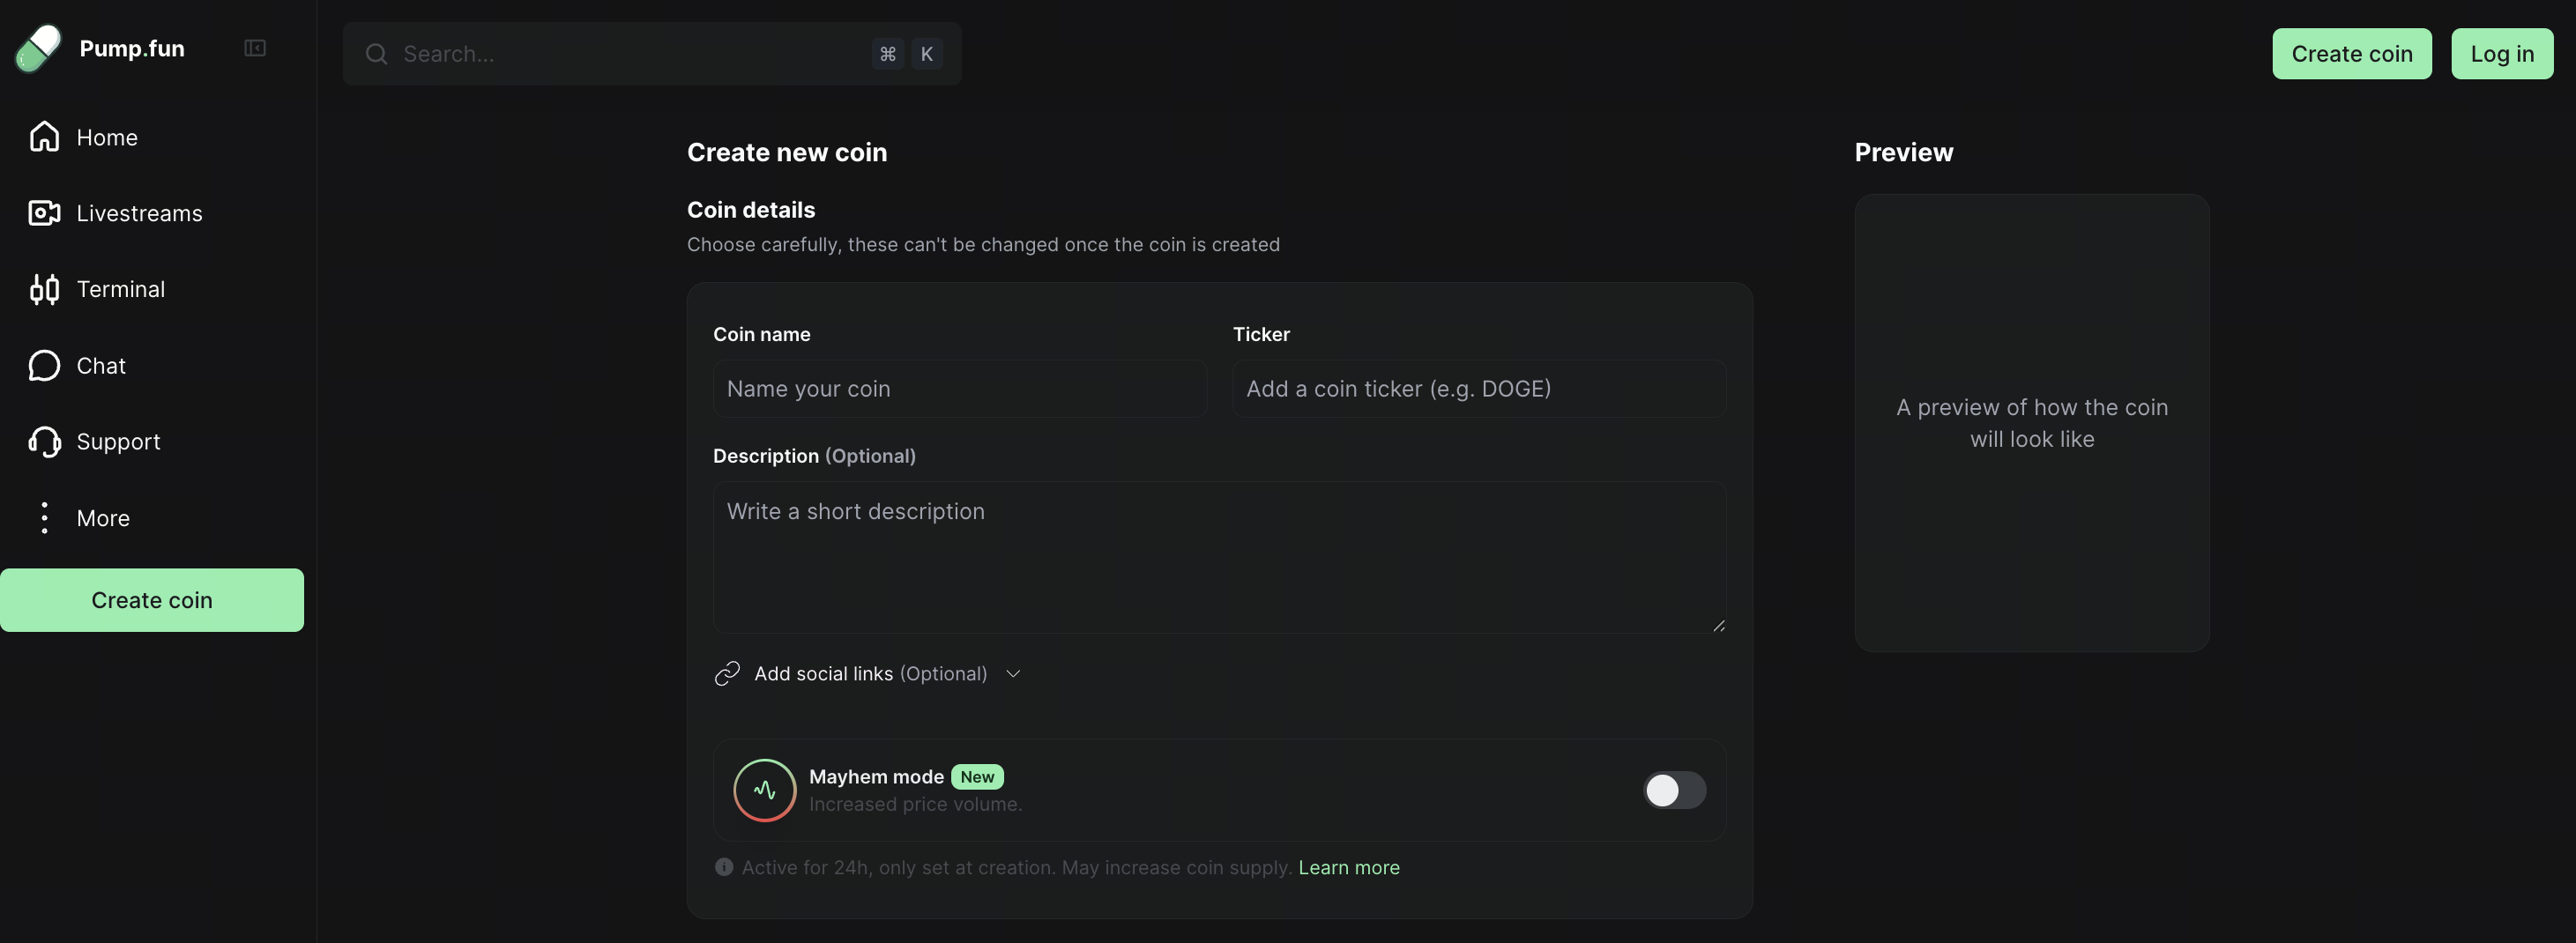Click the Mayhem mode waveform icon

pyautogui.click(x=764, y=790)
